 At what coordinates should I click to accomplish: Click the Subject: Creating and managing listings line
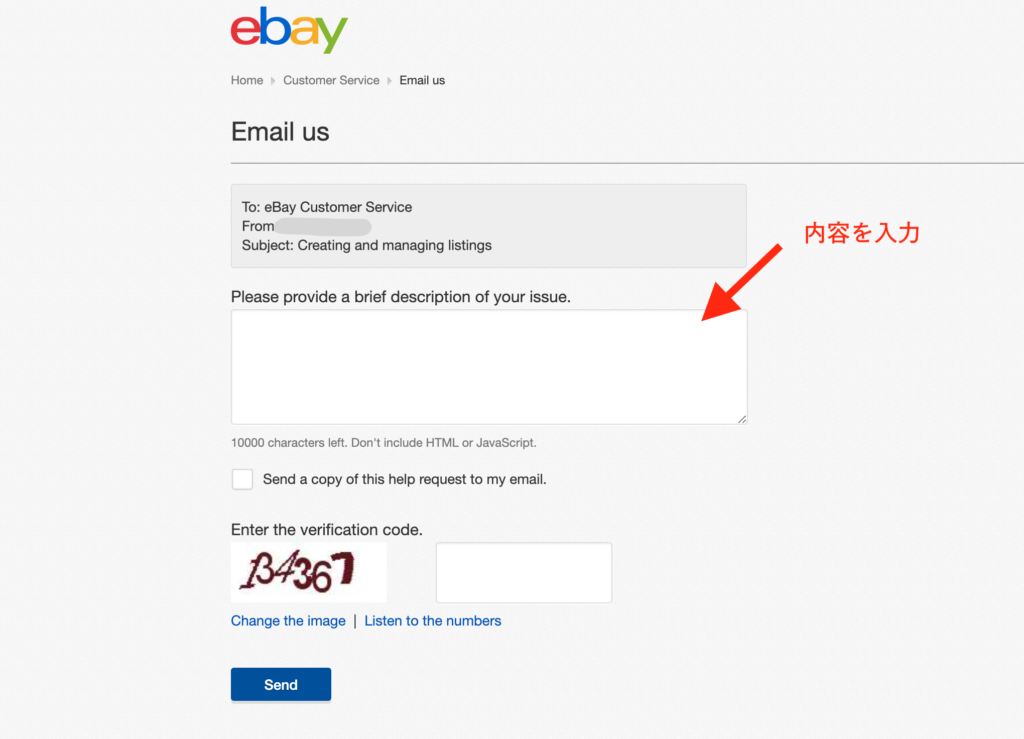point(366,245)
